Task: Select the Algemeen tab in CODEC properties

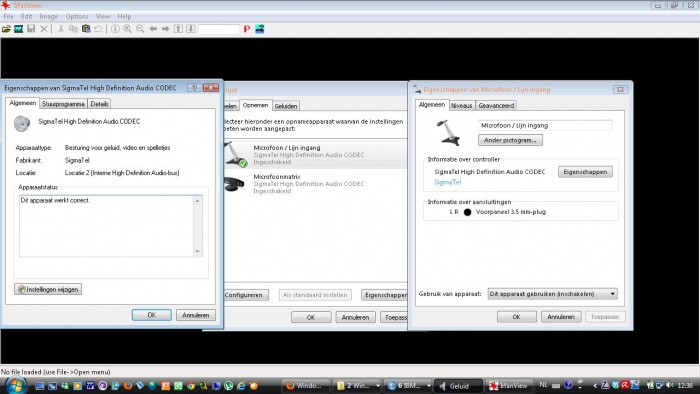Action: pos(23,103)
